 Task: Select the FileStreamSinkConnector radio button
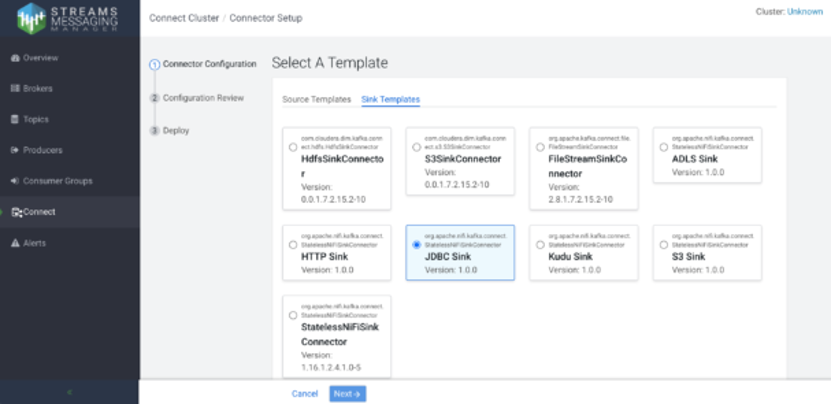pyautogui.click(x=540, y=147)
